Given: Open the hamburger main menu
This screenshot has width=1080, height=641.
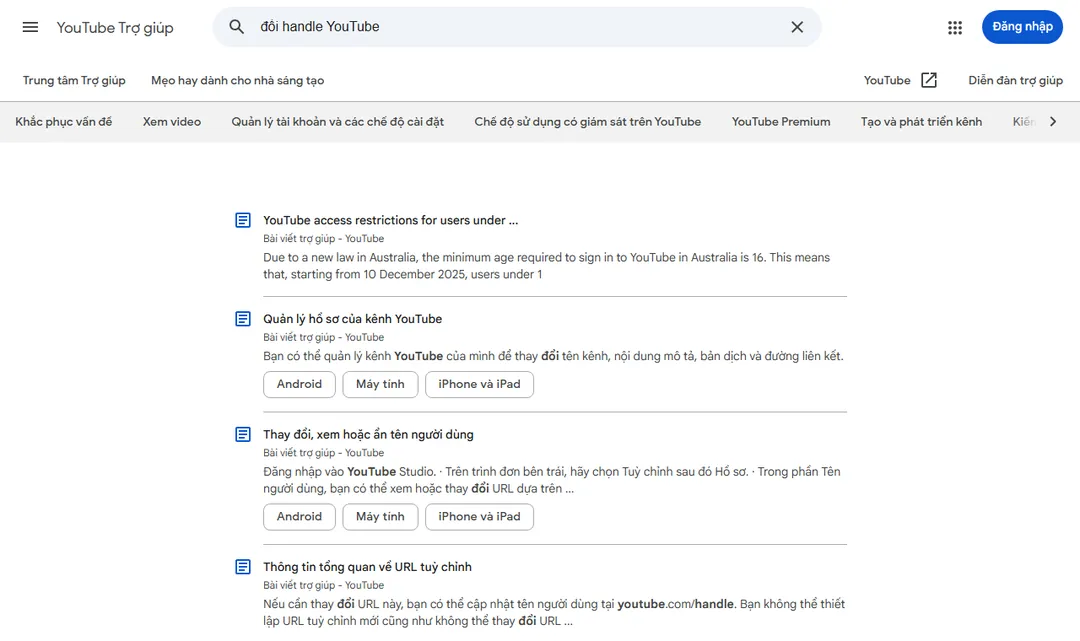Looking at the screenshot, I should [30, 27].
